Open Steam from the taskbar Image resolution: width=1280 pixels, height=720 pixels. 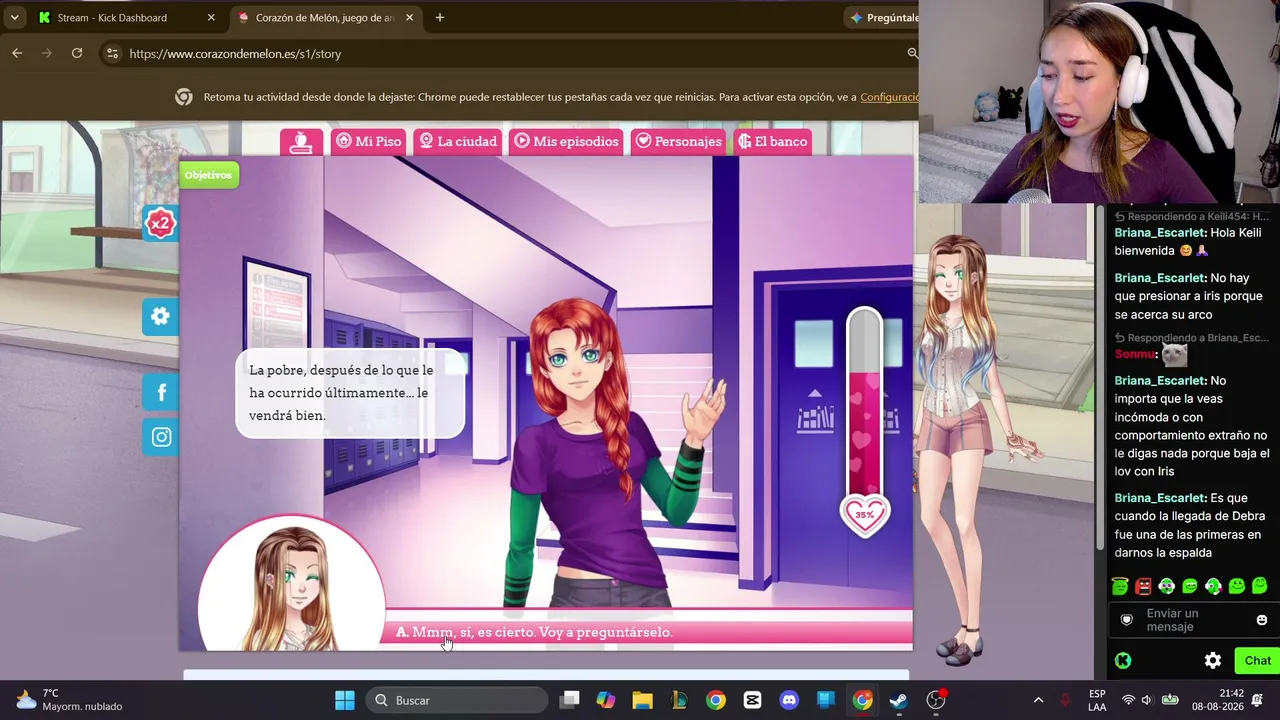tap(899, 700)
